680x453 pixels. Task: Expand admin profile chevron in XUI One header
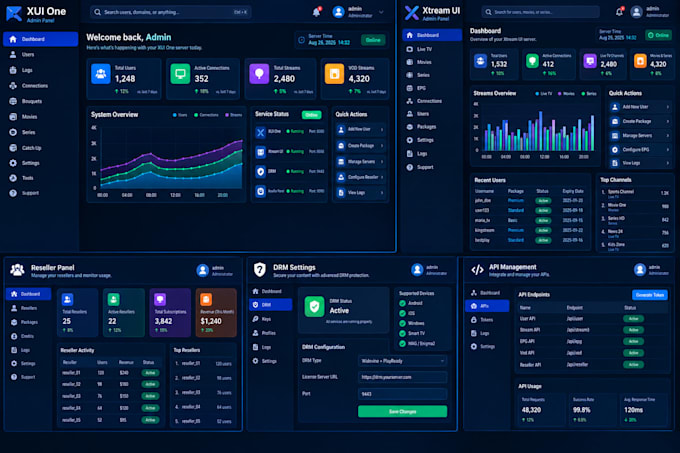click(381, 12)
